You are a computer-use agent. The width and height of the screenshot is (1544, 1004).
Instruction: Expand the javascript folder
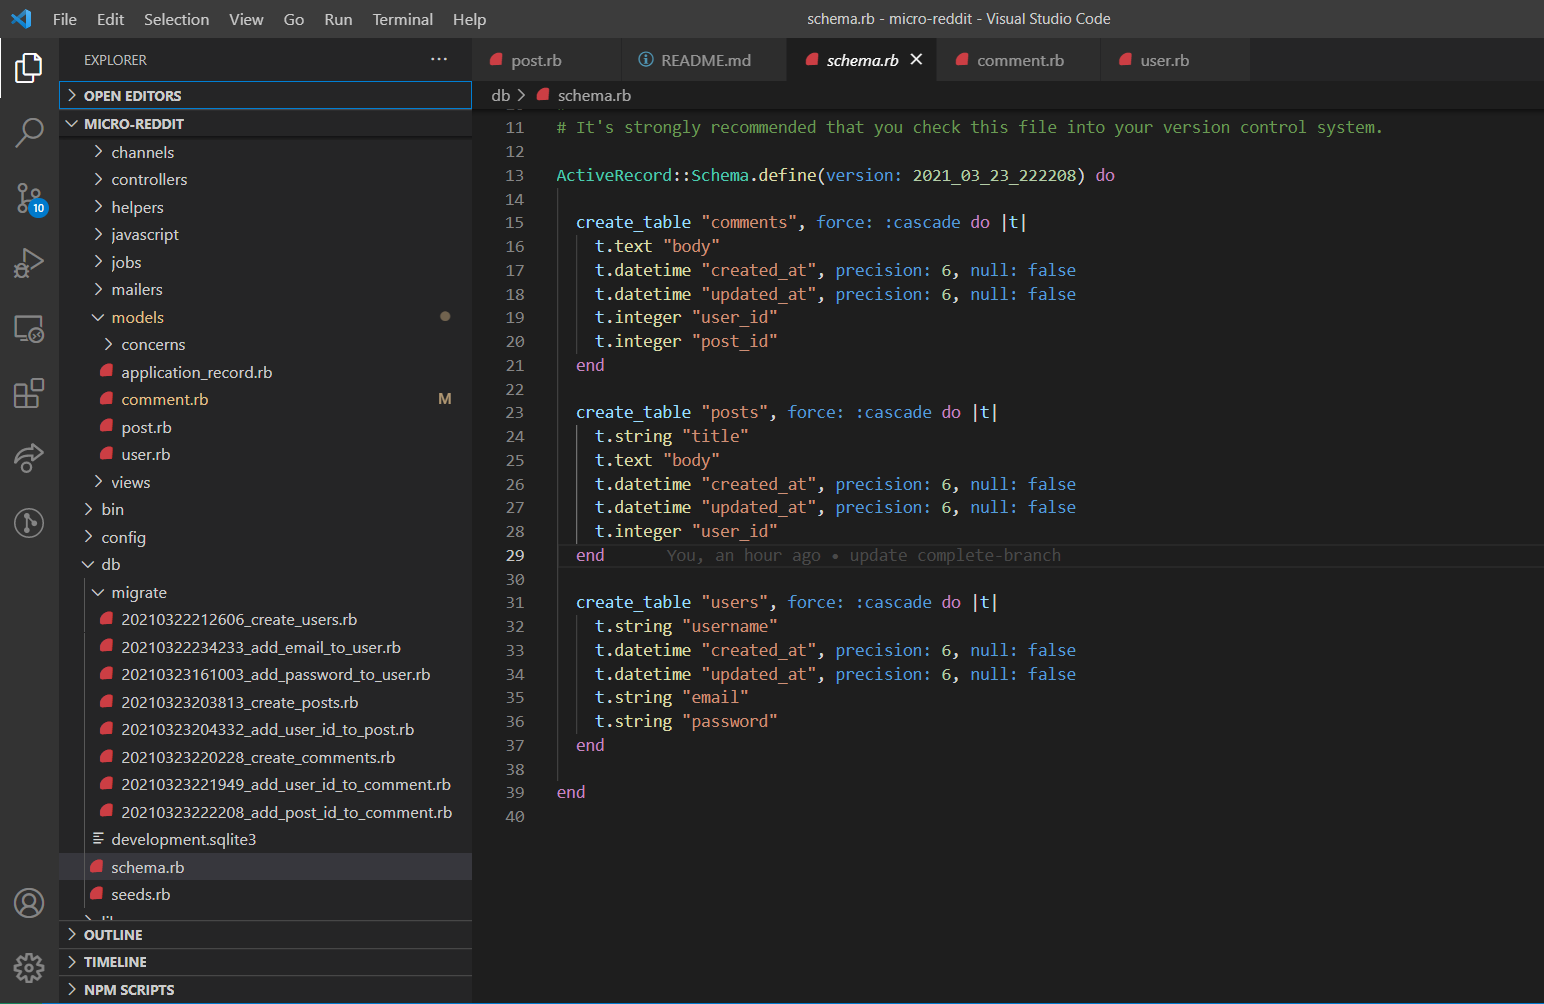coord(265,234)
